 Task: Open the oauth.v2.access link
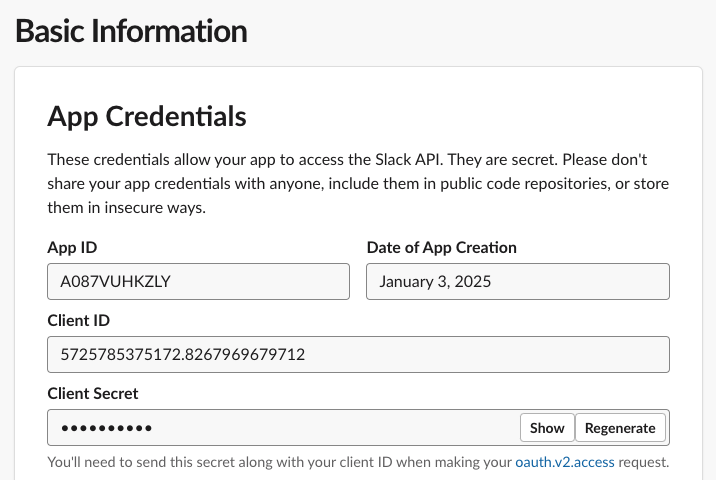(x=564, y=462)
